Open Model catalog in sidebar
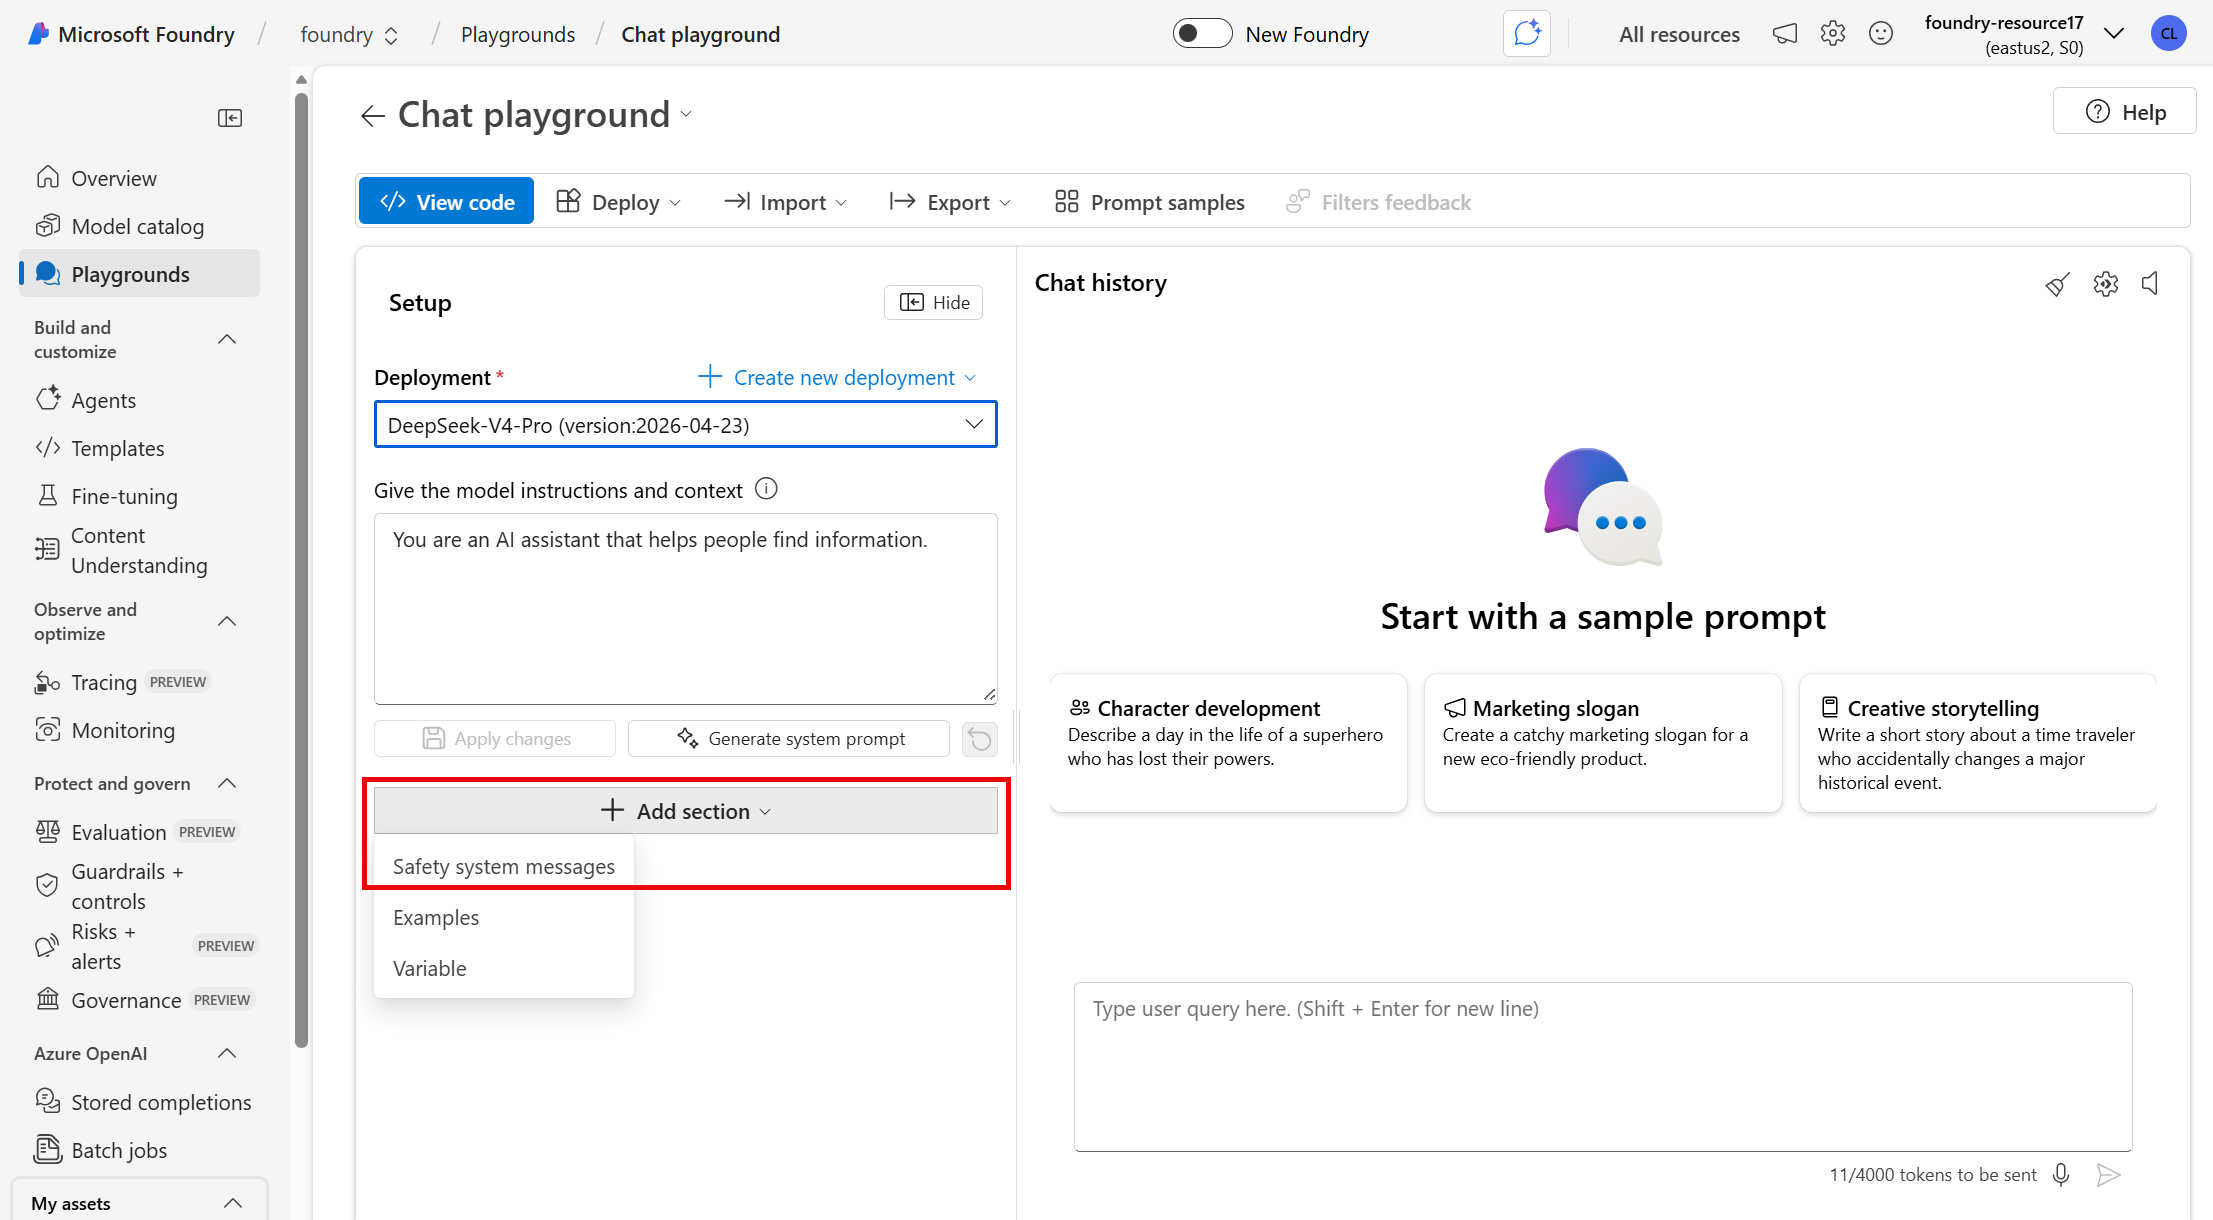The width and height of the screenshot is (2213, 1220). [x=140, y=226]
